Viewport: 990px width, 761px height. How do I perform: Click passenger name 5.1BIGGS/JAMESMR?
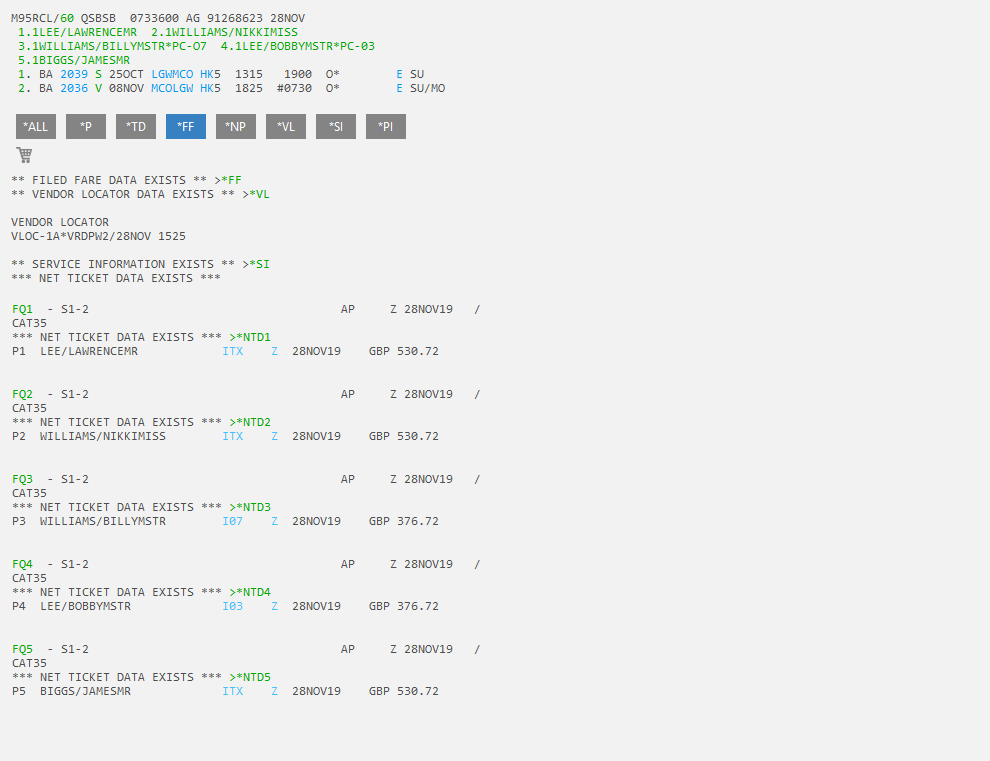[74, 61]
